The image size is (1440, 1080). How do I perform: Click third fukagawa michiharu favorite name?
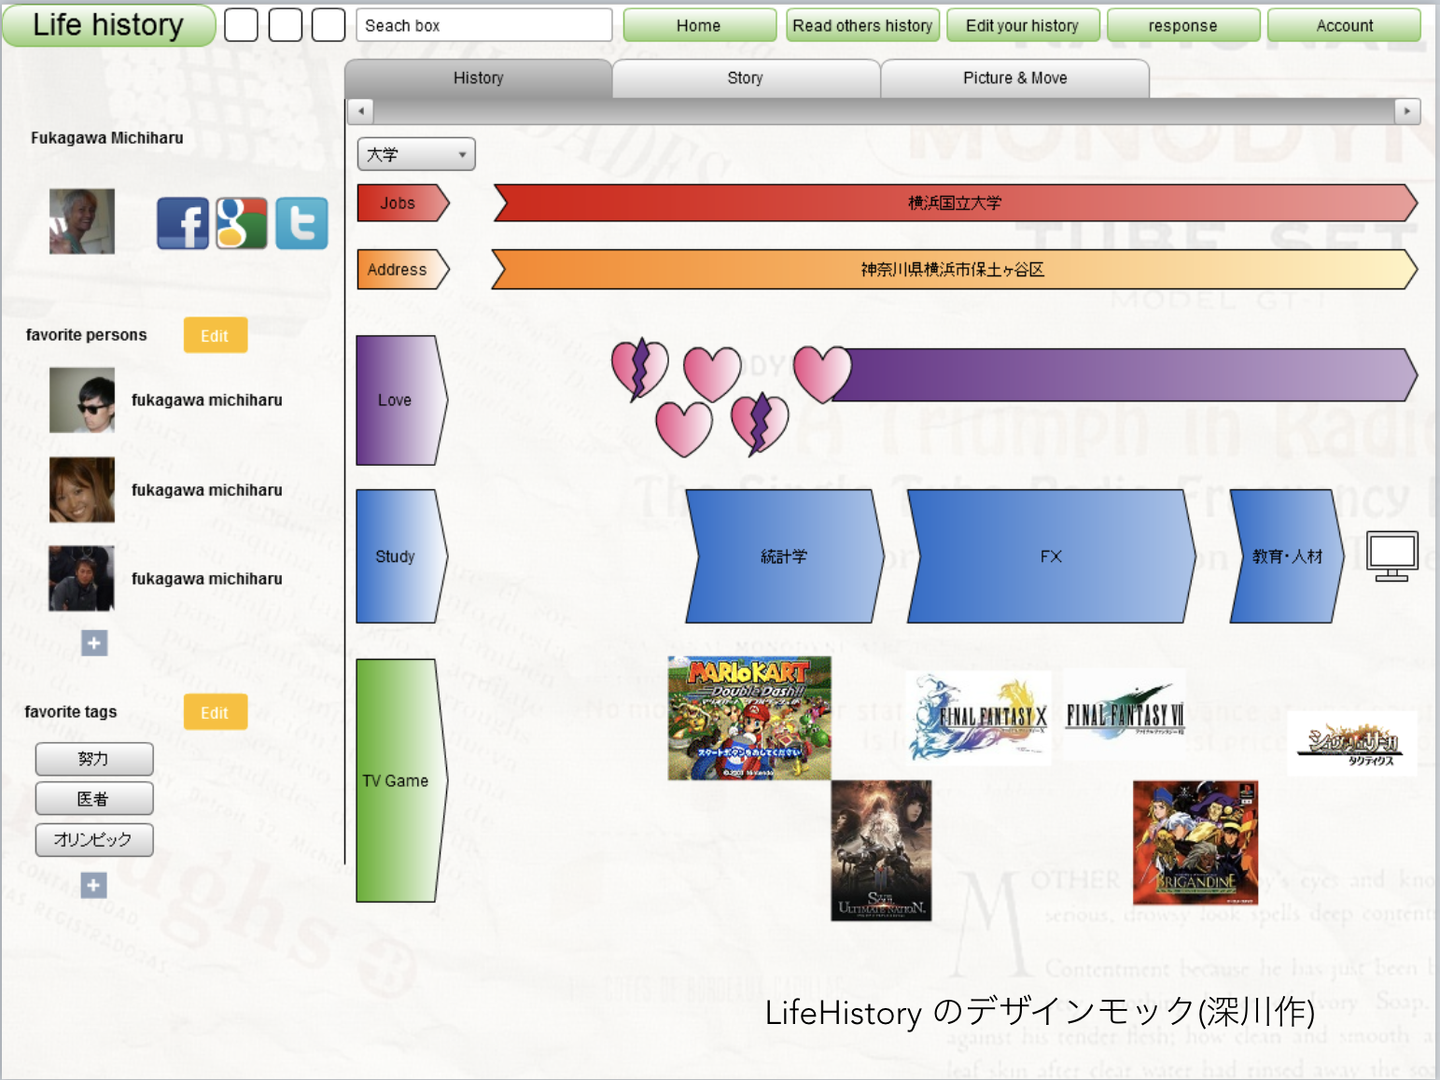tap(207, 579)
